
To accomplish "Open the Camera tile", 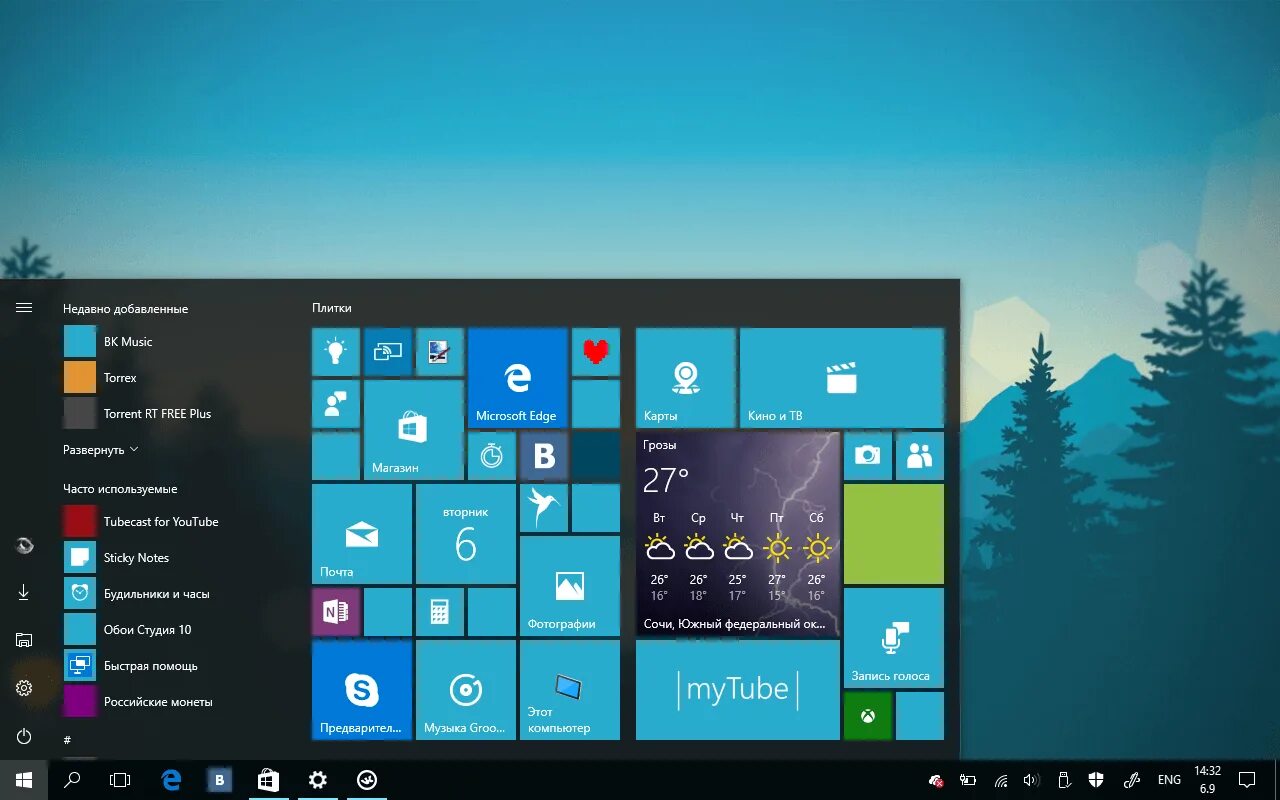I will click(x=868, y=456).
